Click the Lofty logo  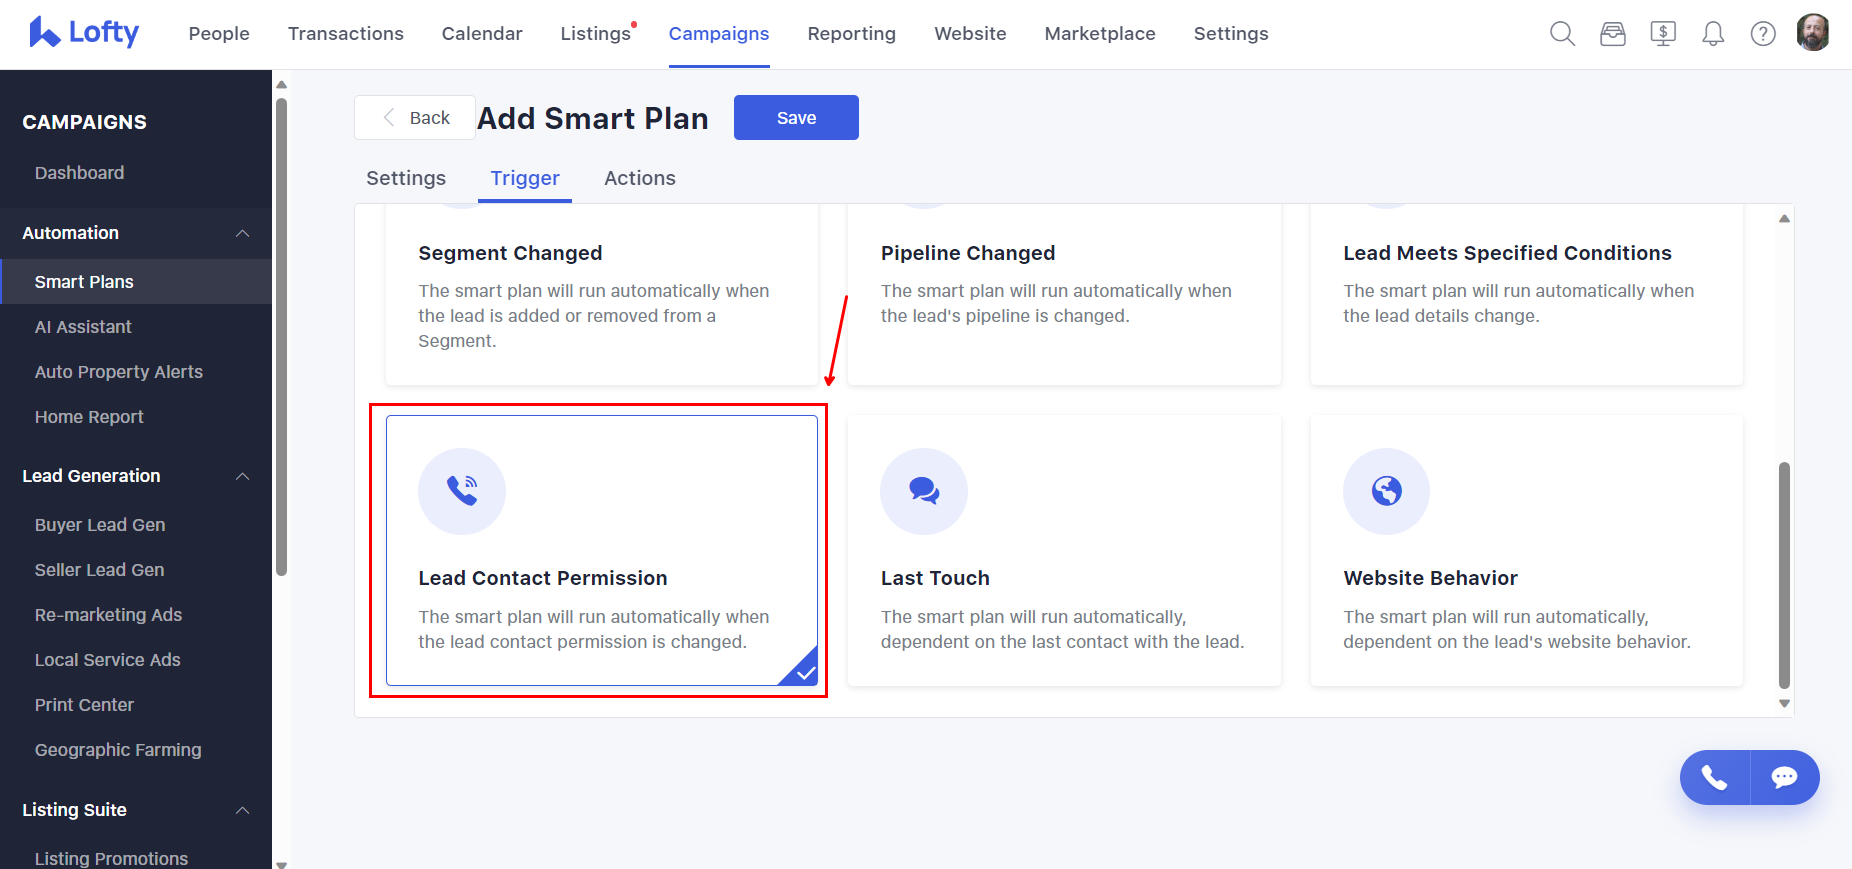click(84, 31)
